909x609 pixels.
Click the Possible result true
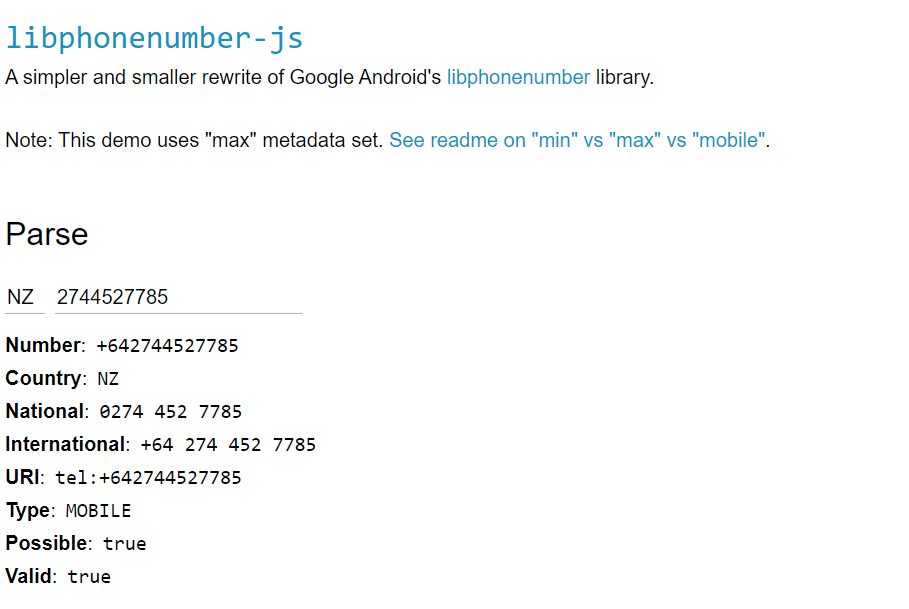click(125, 543)
